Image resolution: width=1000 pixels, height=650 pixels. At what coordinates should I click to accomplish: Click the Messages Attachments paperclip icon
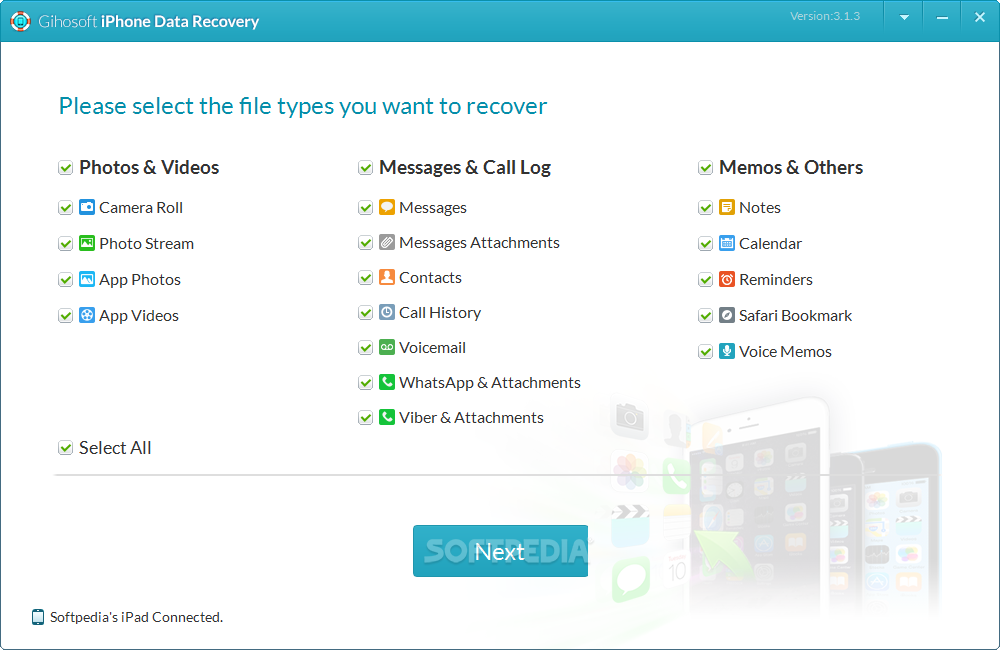(386, 242)
